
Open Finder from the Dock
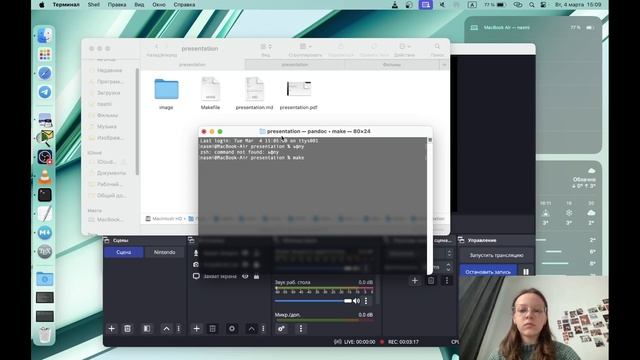(45, 36)
